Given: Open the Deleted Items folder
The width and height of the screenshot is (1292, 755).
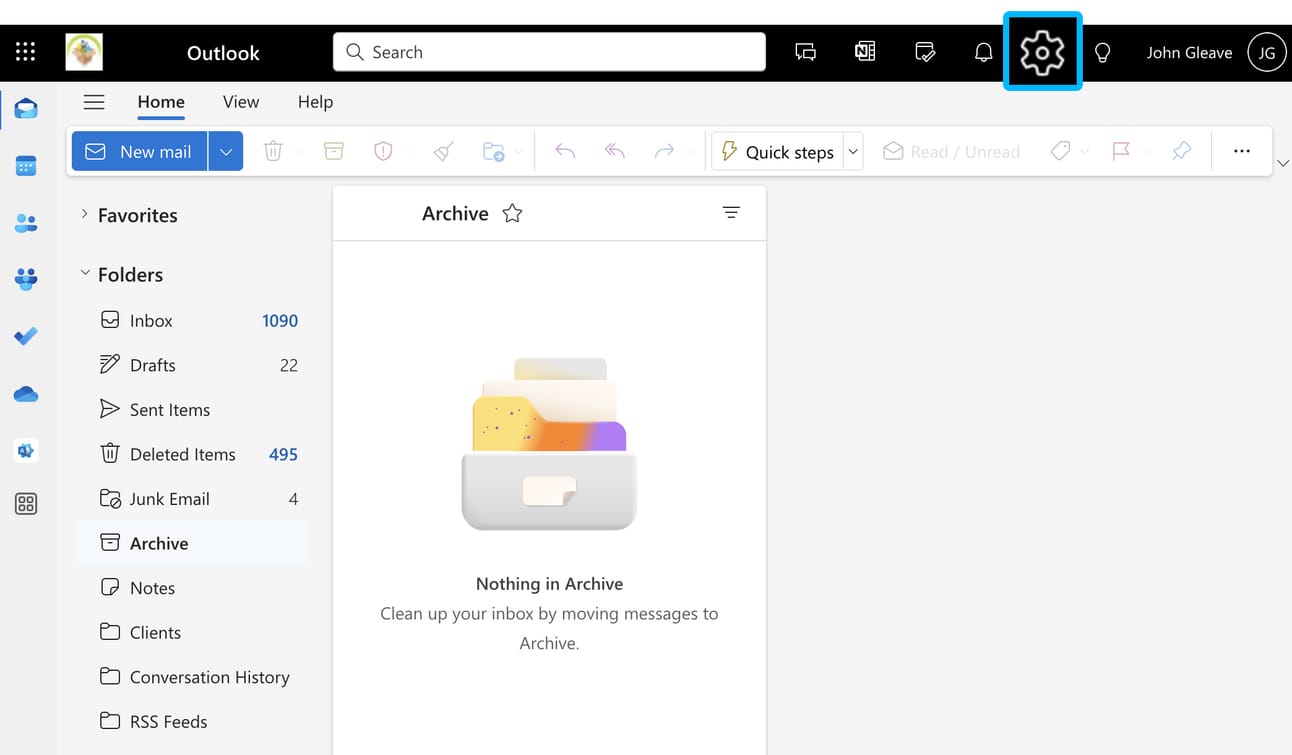Looking at the screenshot, I should coord(191,454).
